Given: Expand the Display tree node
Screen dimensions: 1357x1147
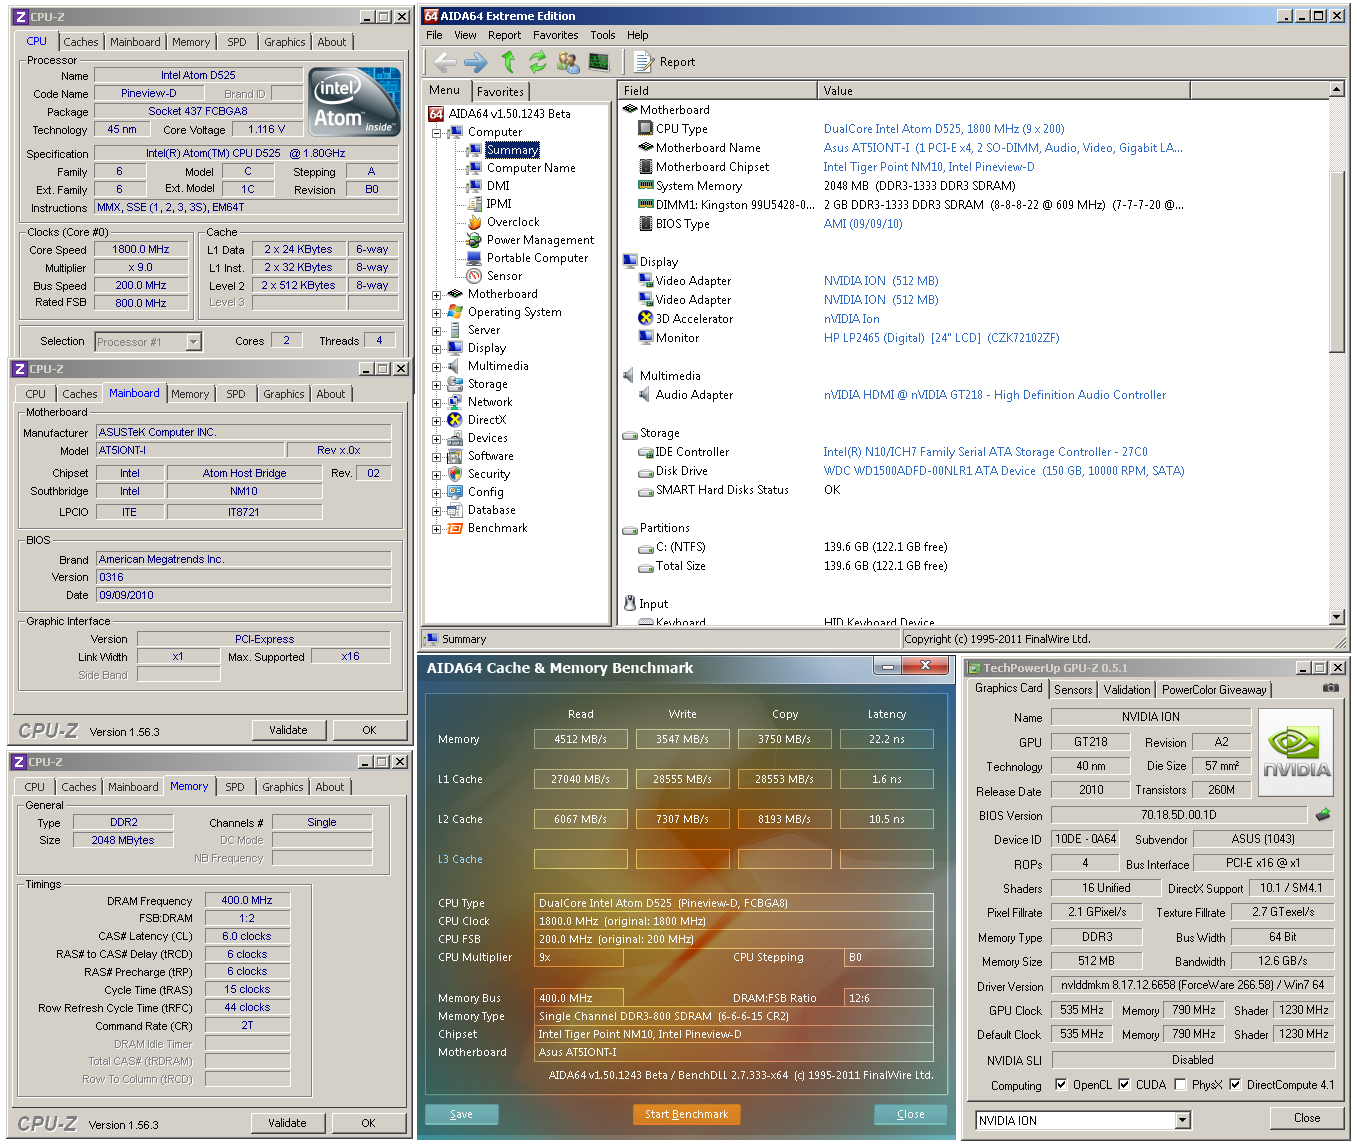Looking at the screenshot, I should [x=436, y=349].
